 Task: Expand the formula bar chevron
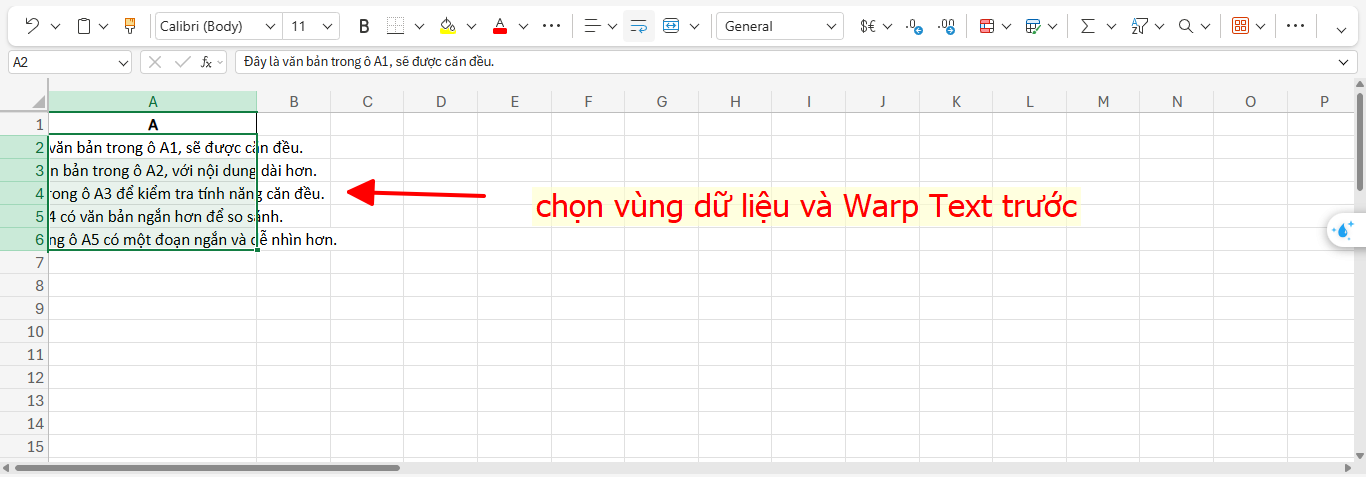[x=1345, y=62]
